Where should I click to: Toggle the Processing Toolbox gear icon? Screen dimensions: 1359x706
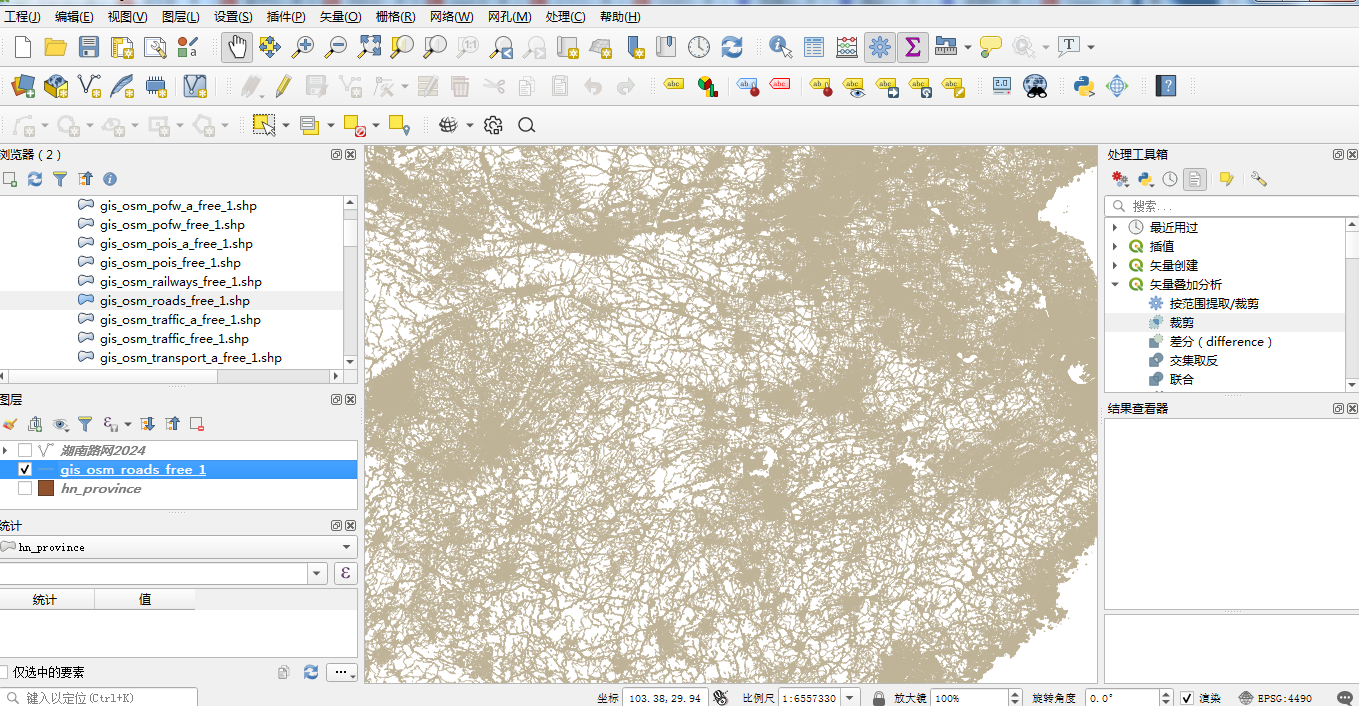point(880,46)
